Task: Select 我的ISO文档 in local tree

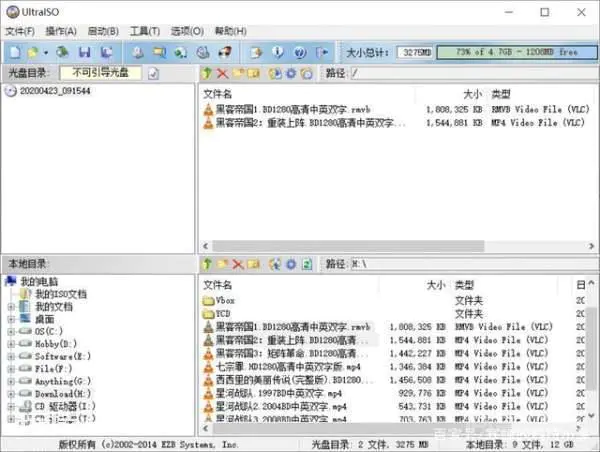Action: tap(61, 294)
